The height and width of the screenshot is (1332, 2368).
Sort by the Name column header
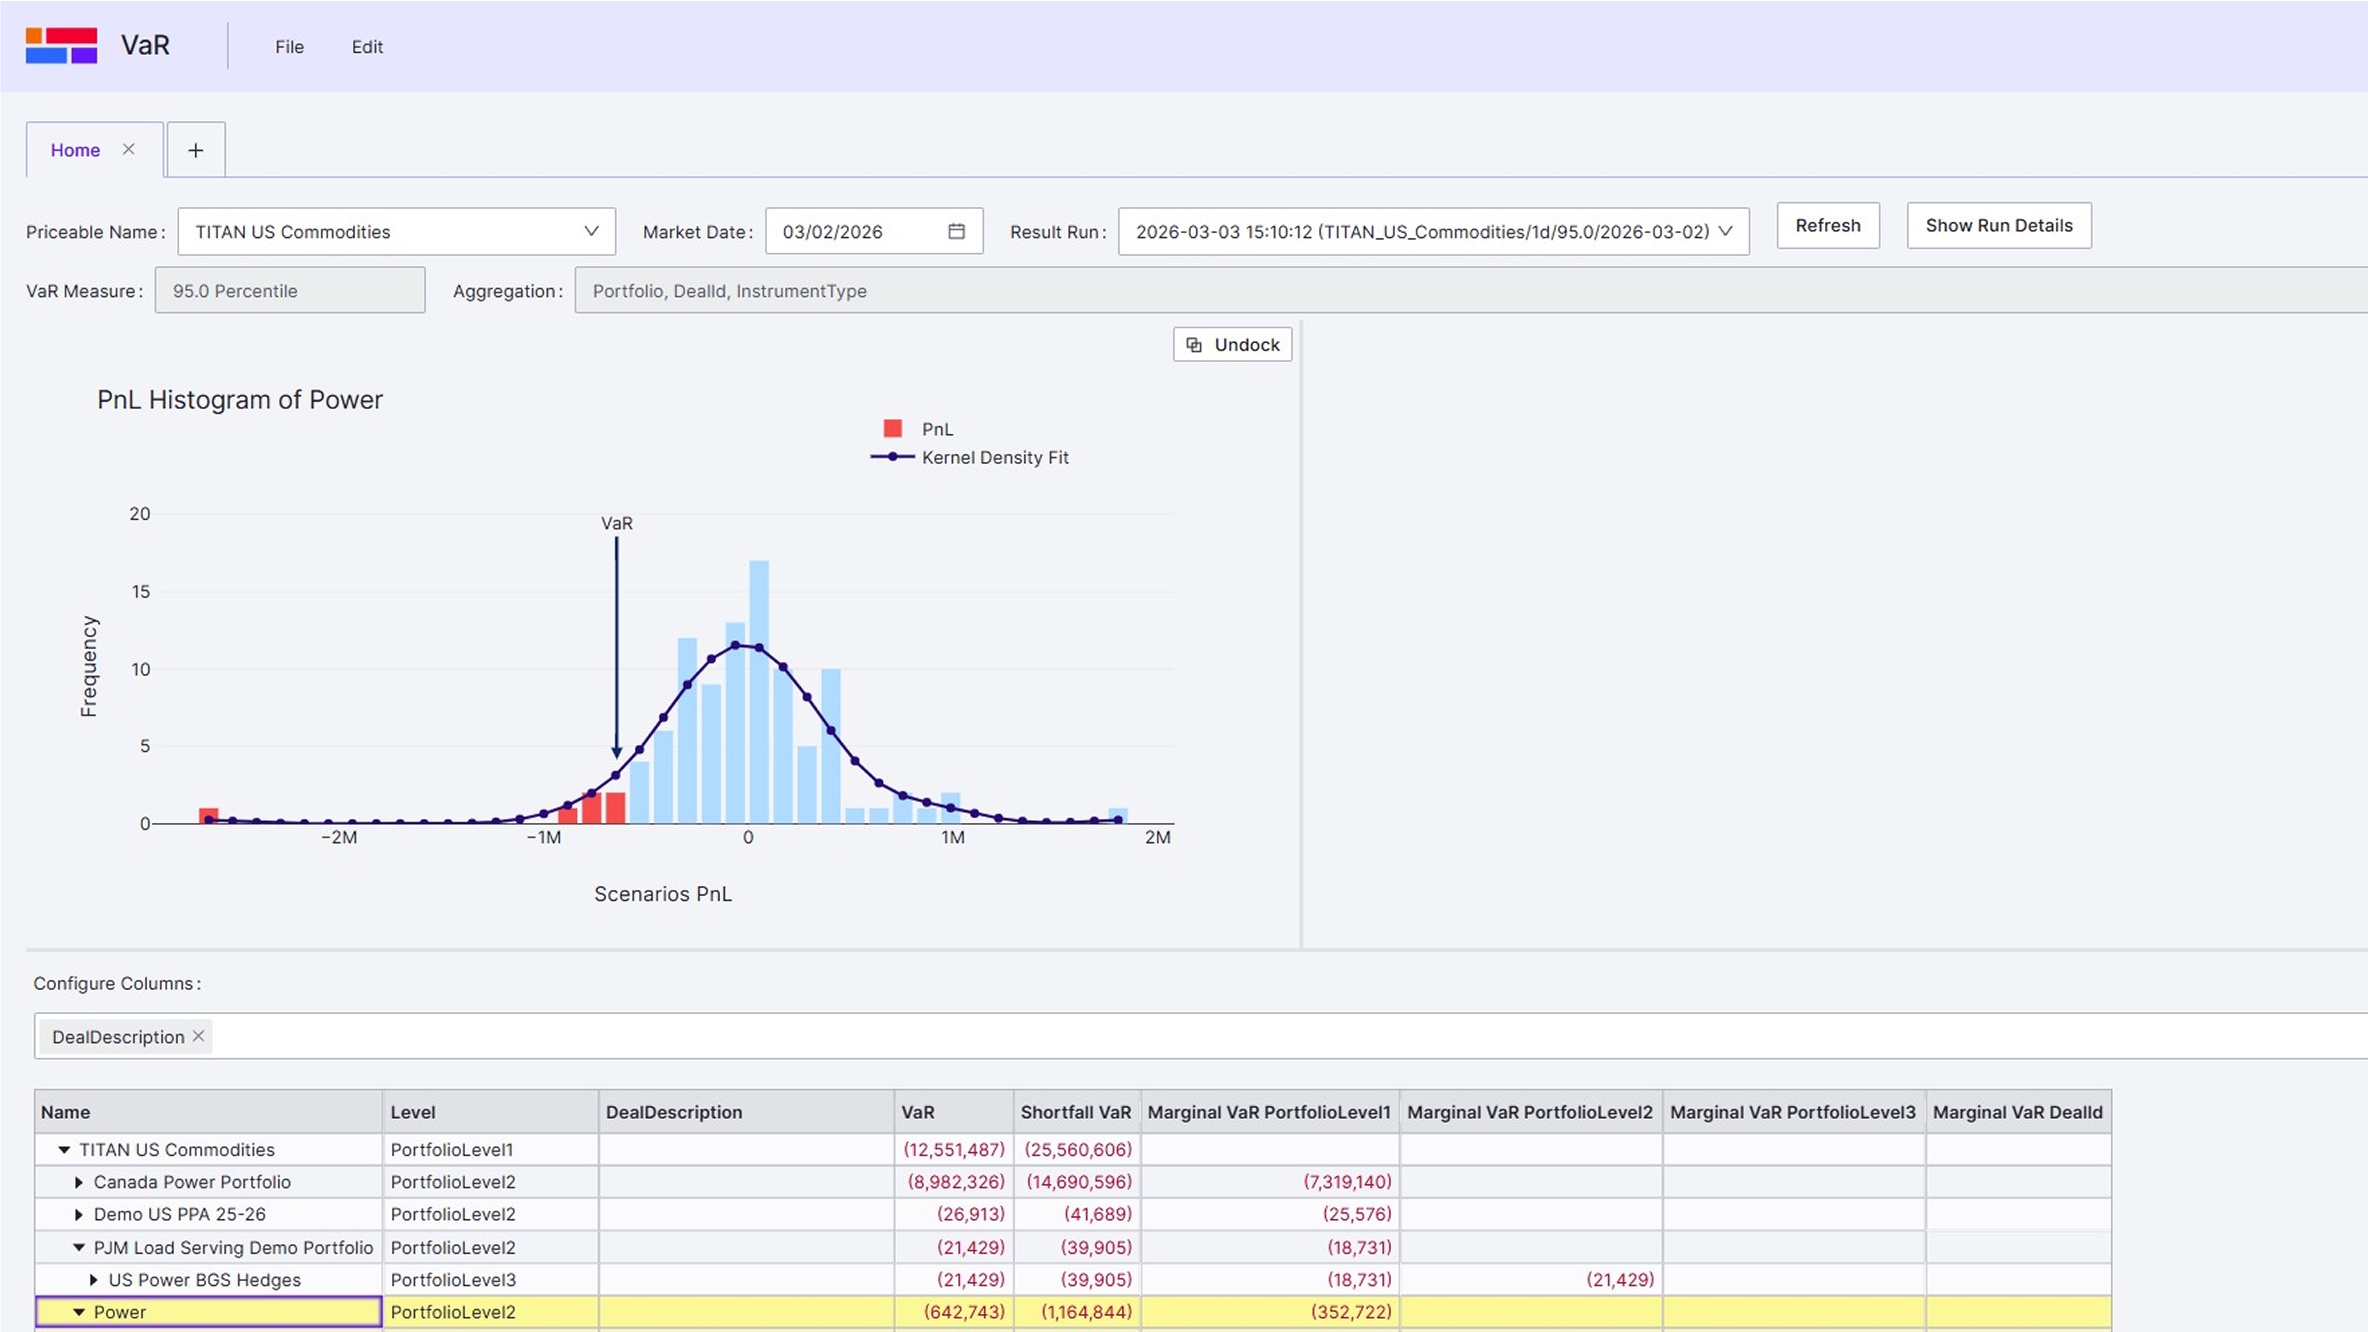[x=208, y=1112]
